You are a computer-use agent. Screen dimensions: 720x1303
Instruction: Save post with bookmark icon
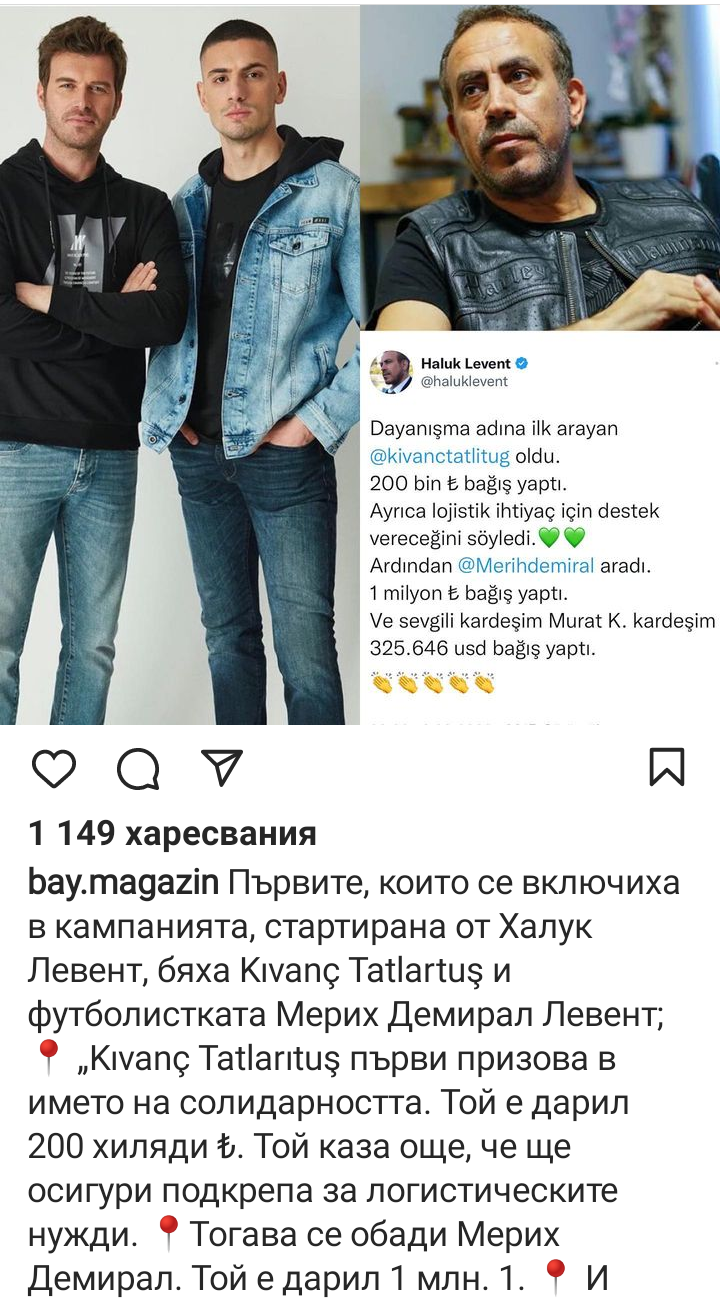click(x=666, y=767)
